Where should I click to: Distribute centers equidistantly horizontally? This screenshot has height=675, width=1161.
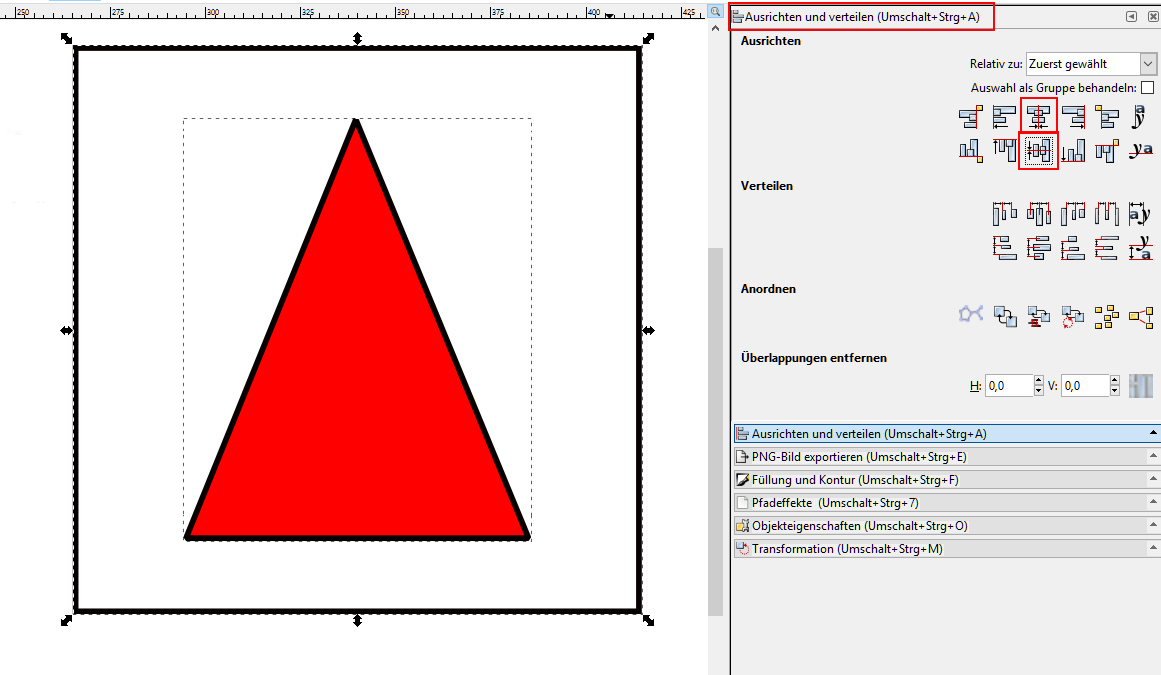click(1038, 214)
